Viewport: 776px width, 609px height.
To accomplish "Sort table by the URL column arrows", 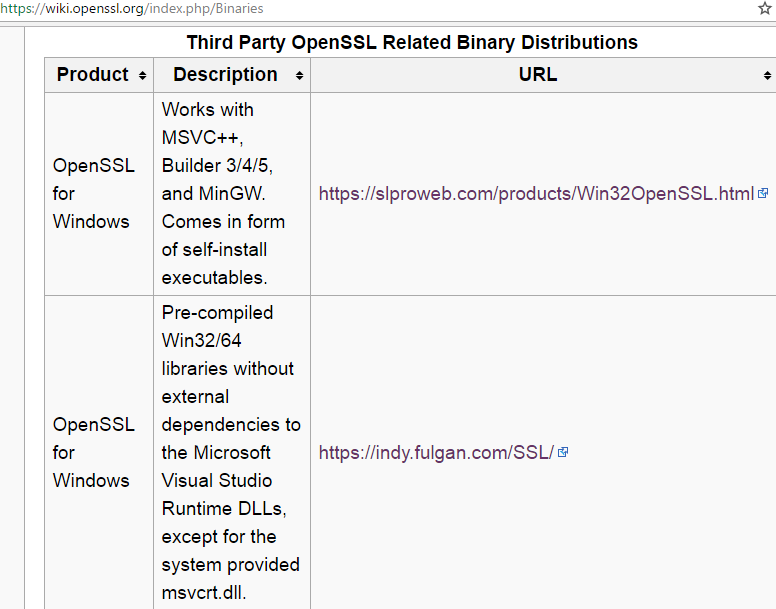I will (x=767, y=76).
